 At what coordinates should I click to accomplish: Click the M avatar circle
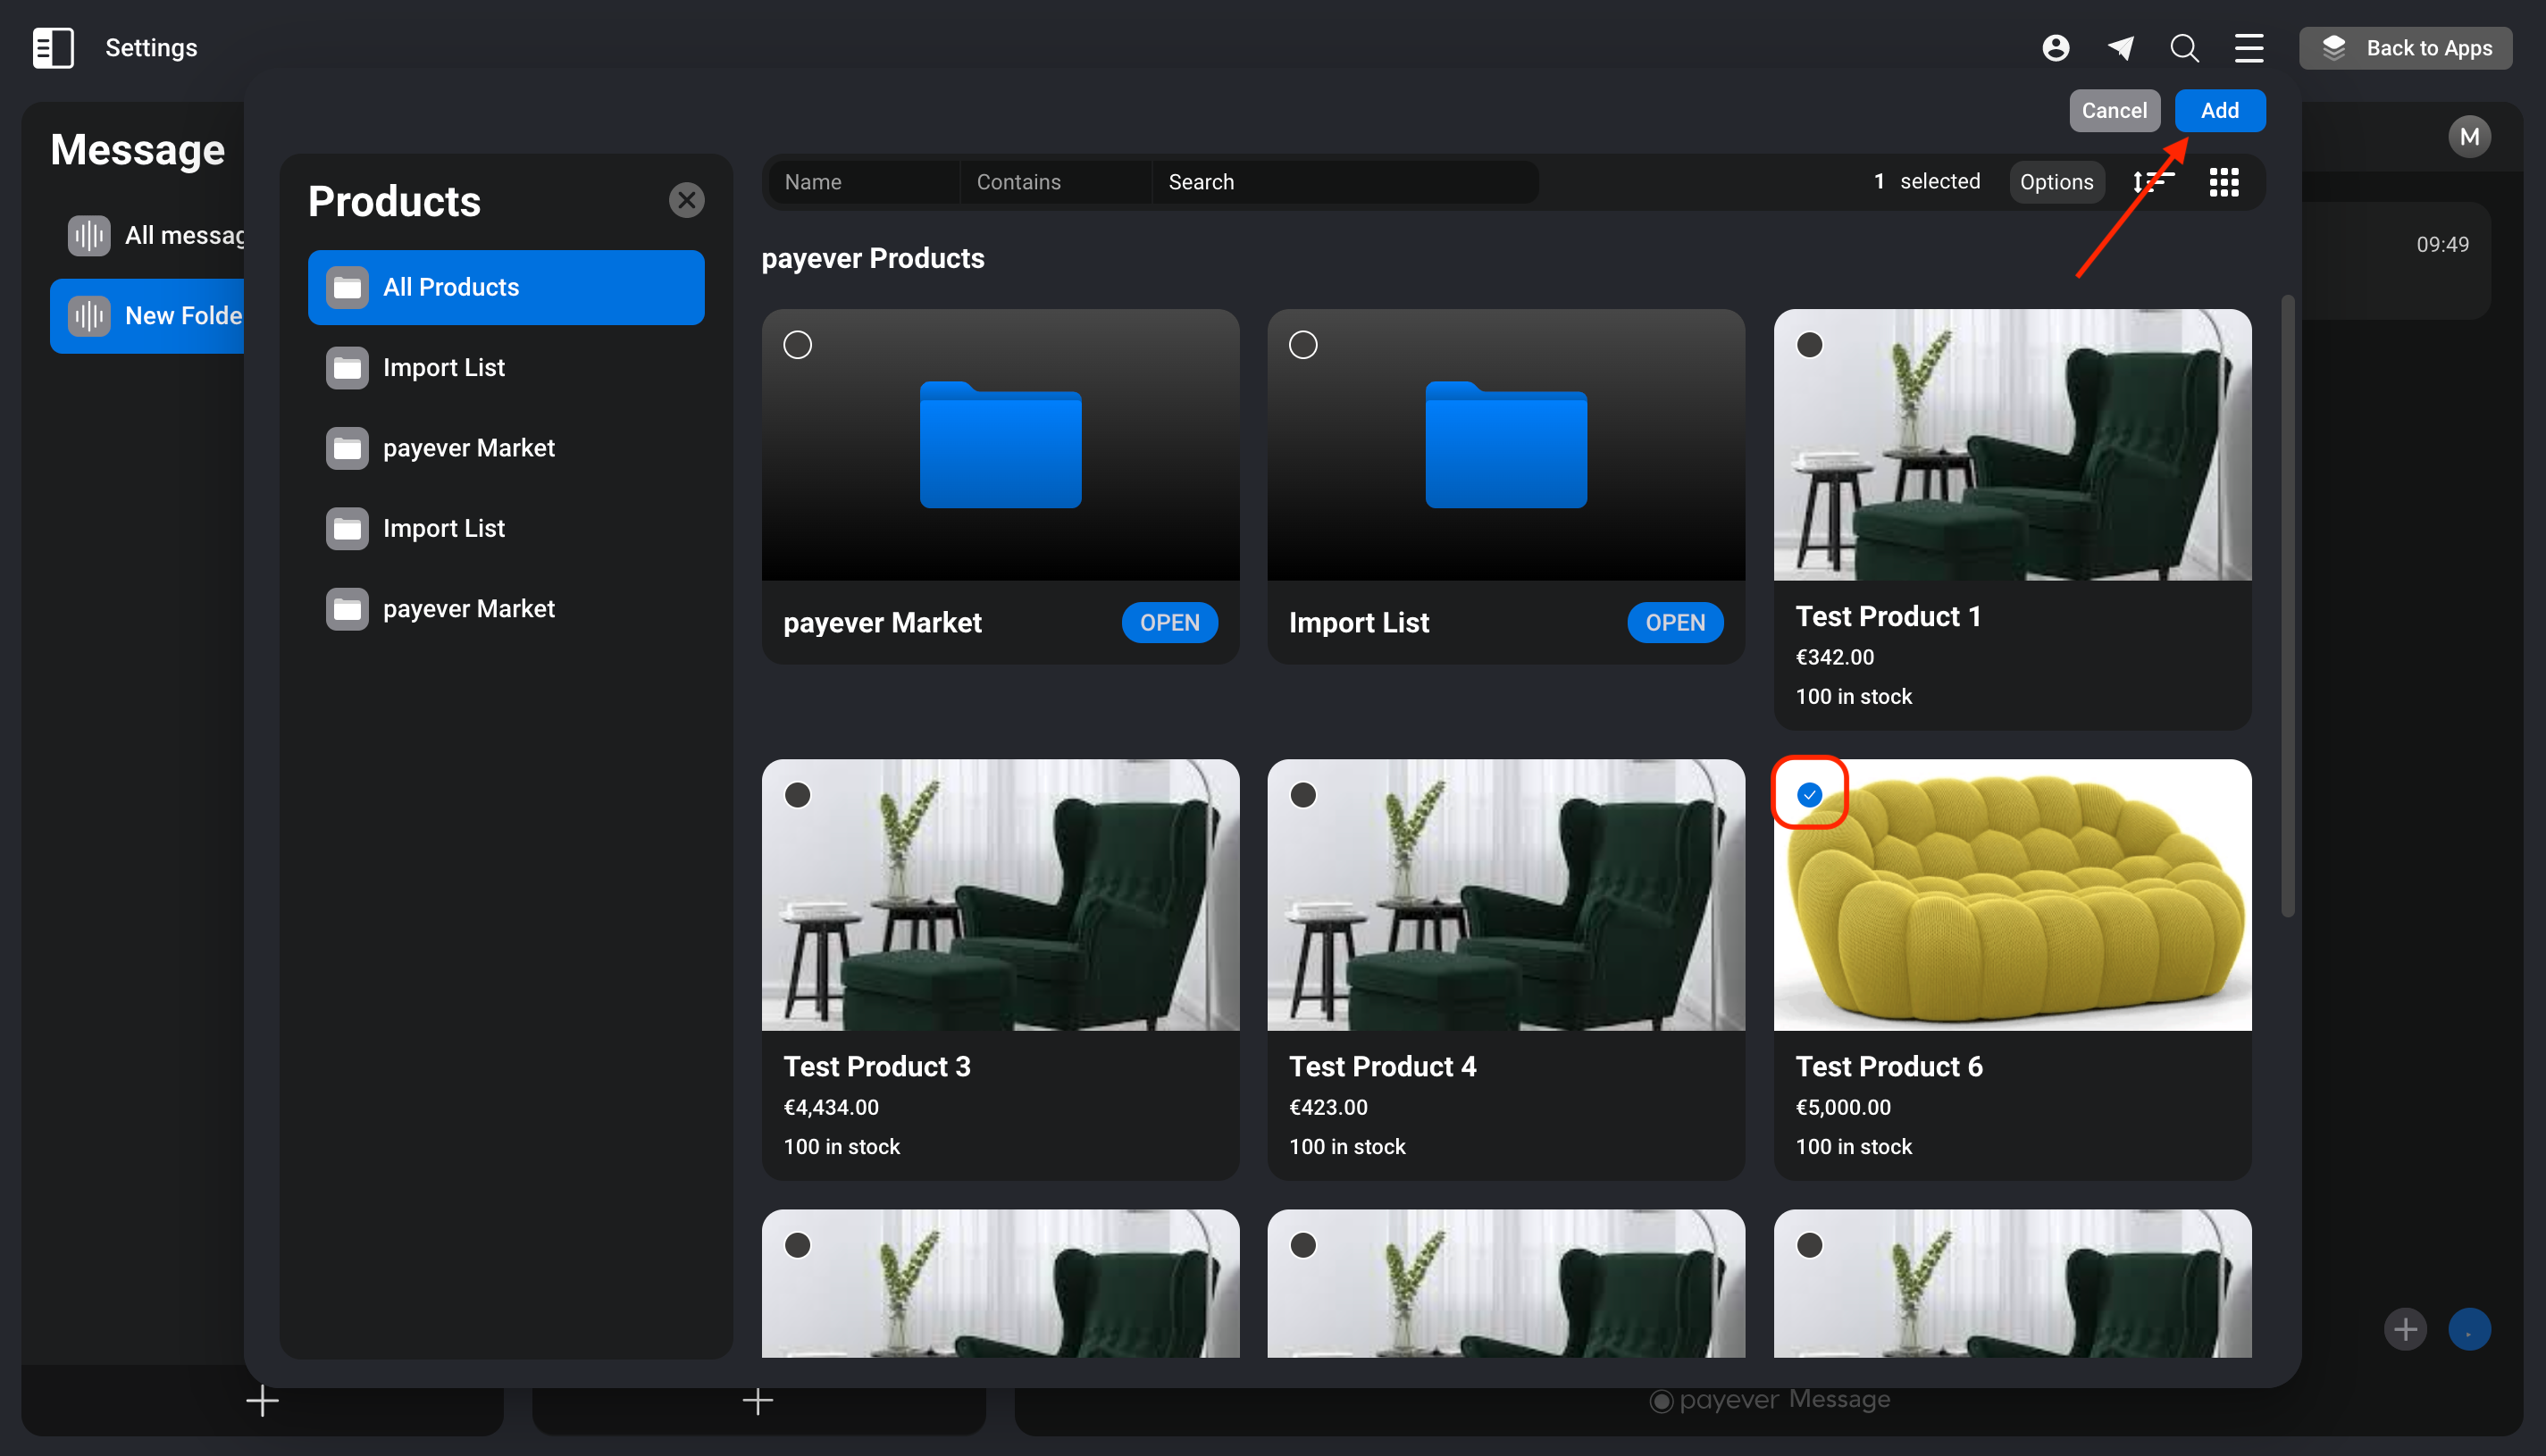2469,136
